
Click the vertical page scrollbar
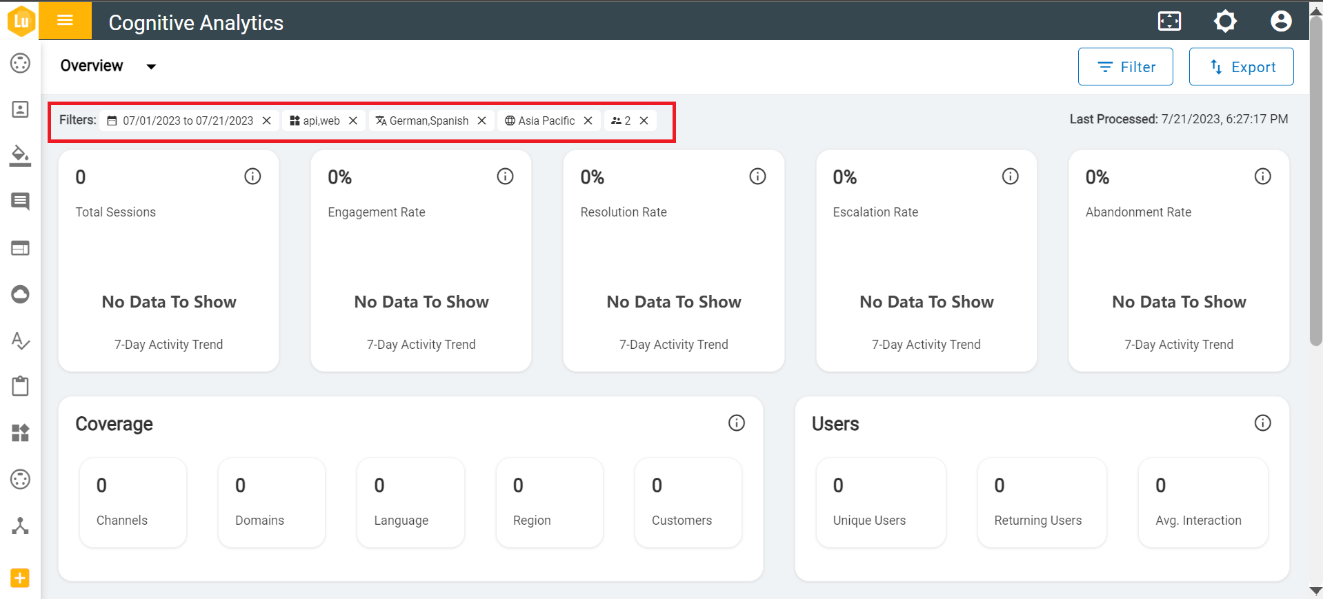click(1316, 200)
